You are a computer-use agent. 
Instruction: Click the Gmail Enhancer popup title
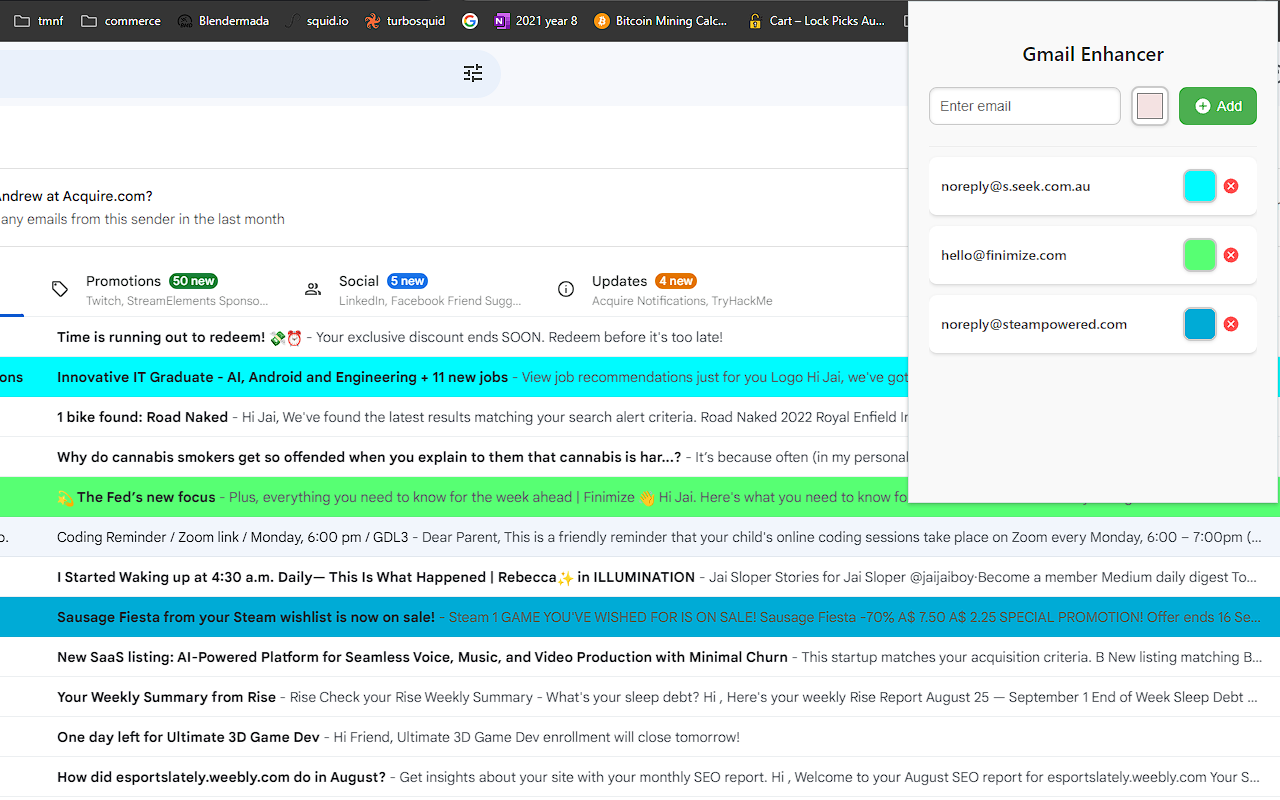pos(1093,54)
